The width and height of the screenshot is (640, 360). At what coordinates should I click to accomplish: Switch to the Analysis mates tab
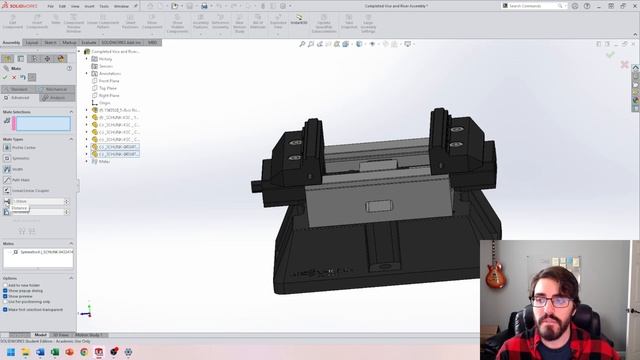coord(57,98)
